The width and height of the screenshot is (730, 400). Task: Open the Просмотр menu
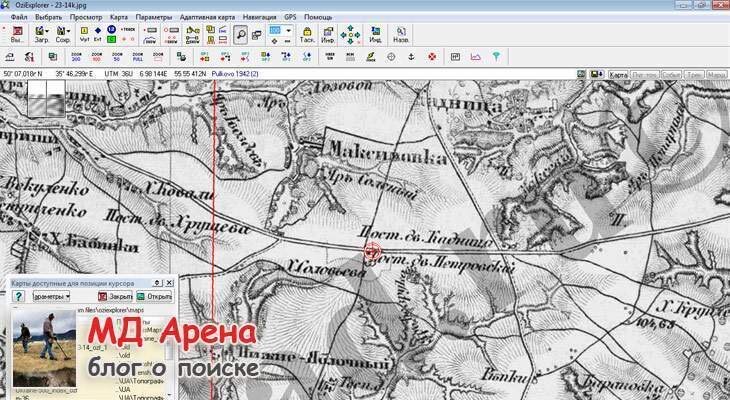[86, 17]
